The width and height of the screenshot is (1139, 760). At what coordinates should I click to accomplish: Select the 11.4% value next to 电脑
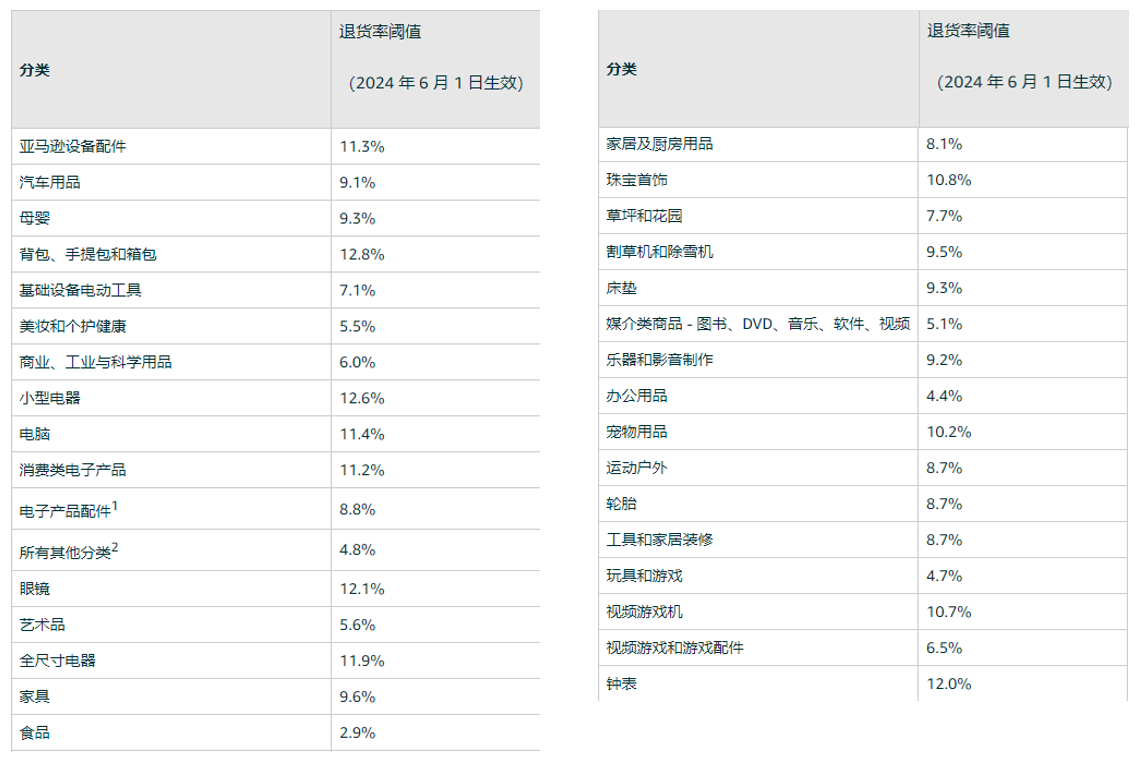(362, 434)
